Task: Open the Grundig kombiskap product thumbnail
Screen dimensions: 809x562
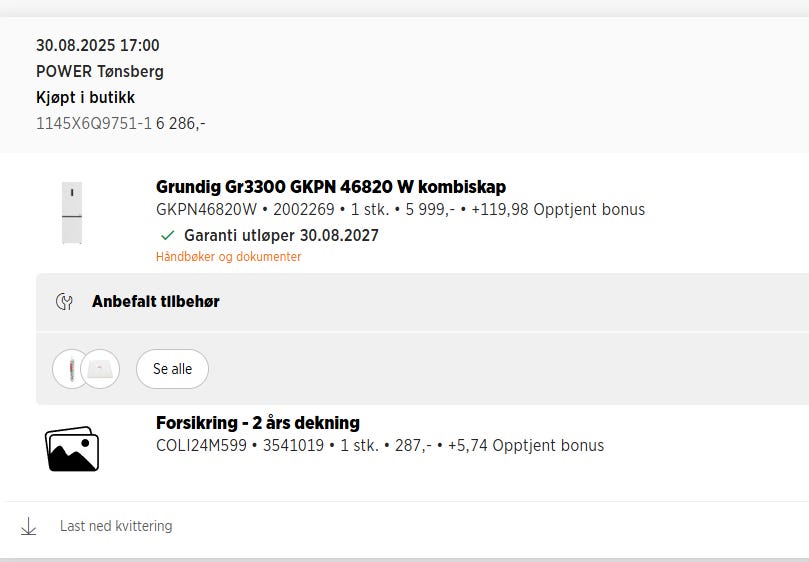Action: (72, 213)
